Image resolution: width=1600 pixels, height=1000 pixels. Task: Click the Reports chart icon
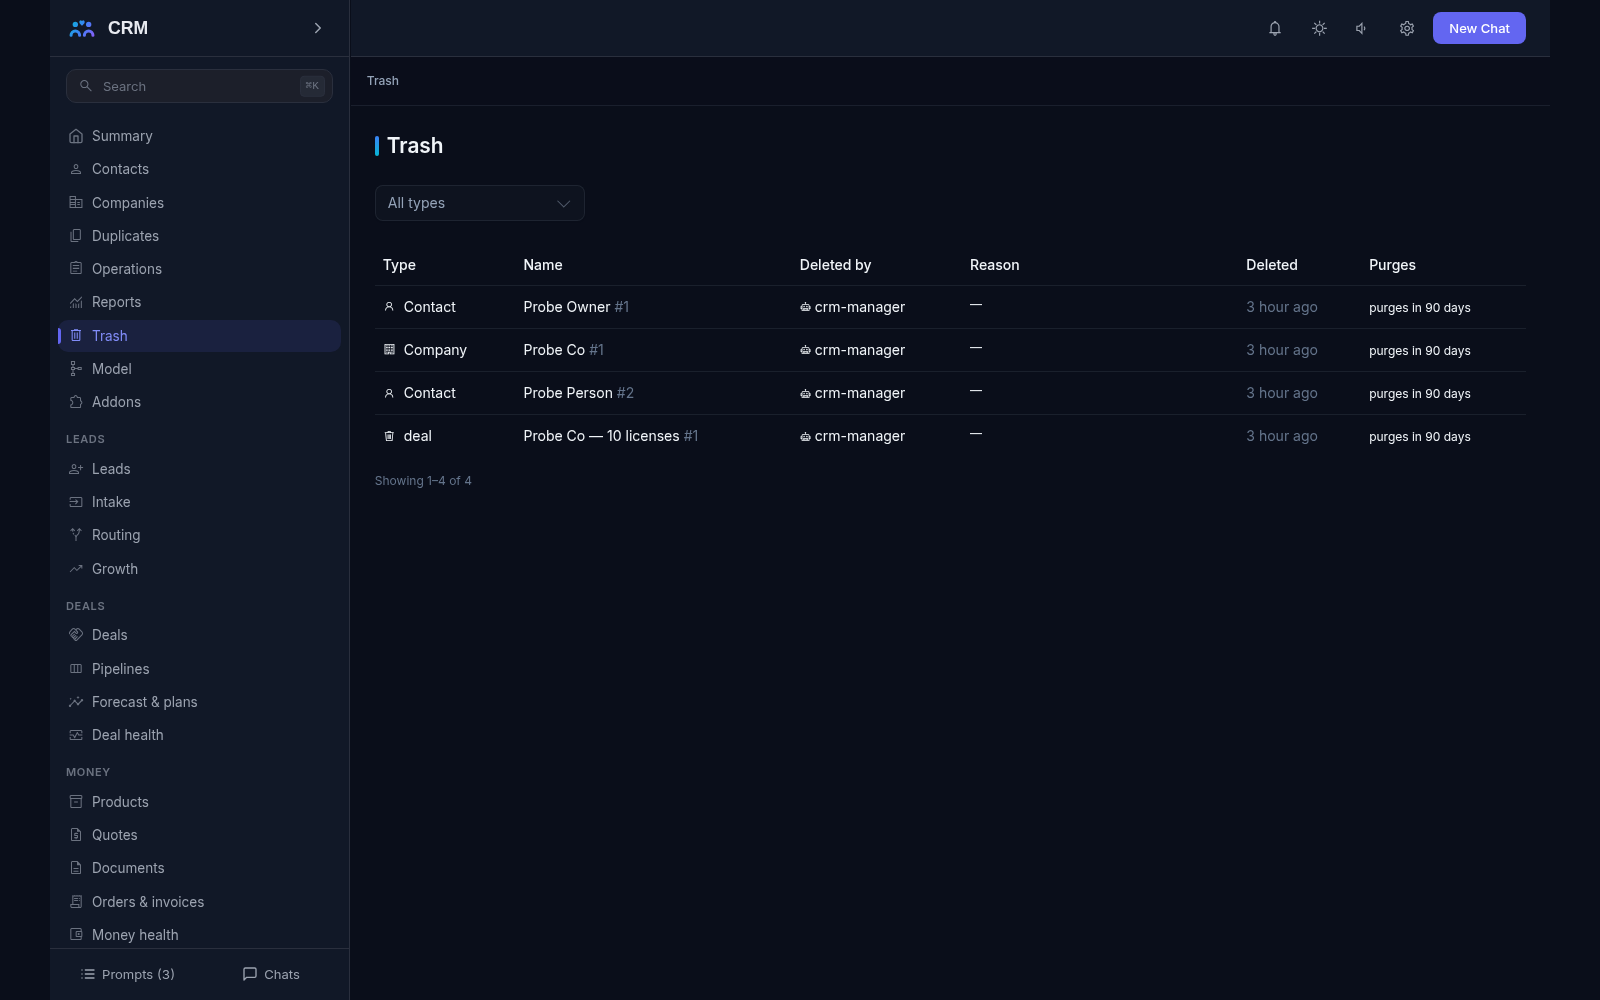76,302
